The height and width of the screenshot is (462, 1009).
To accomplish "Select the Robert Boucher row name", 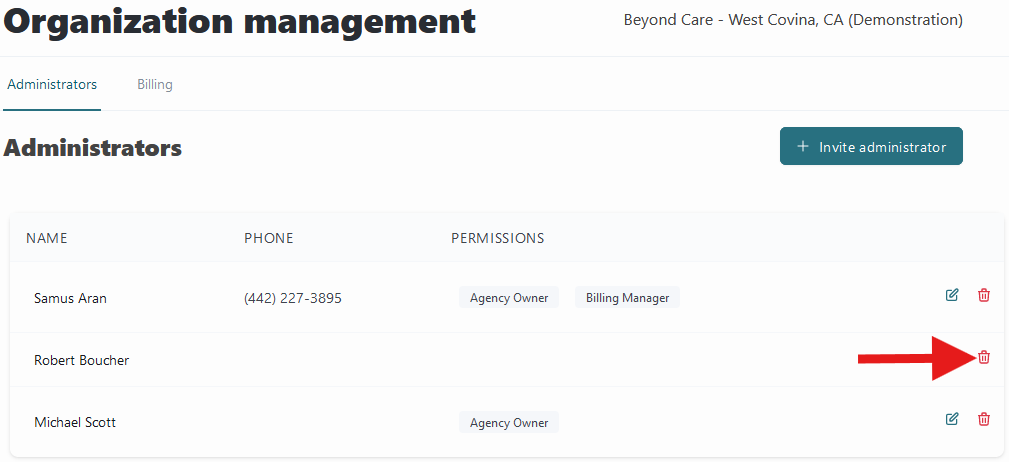I will 82,360.
